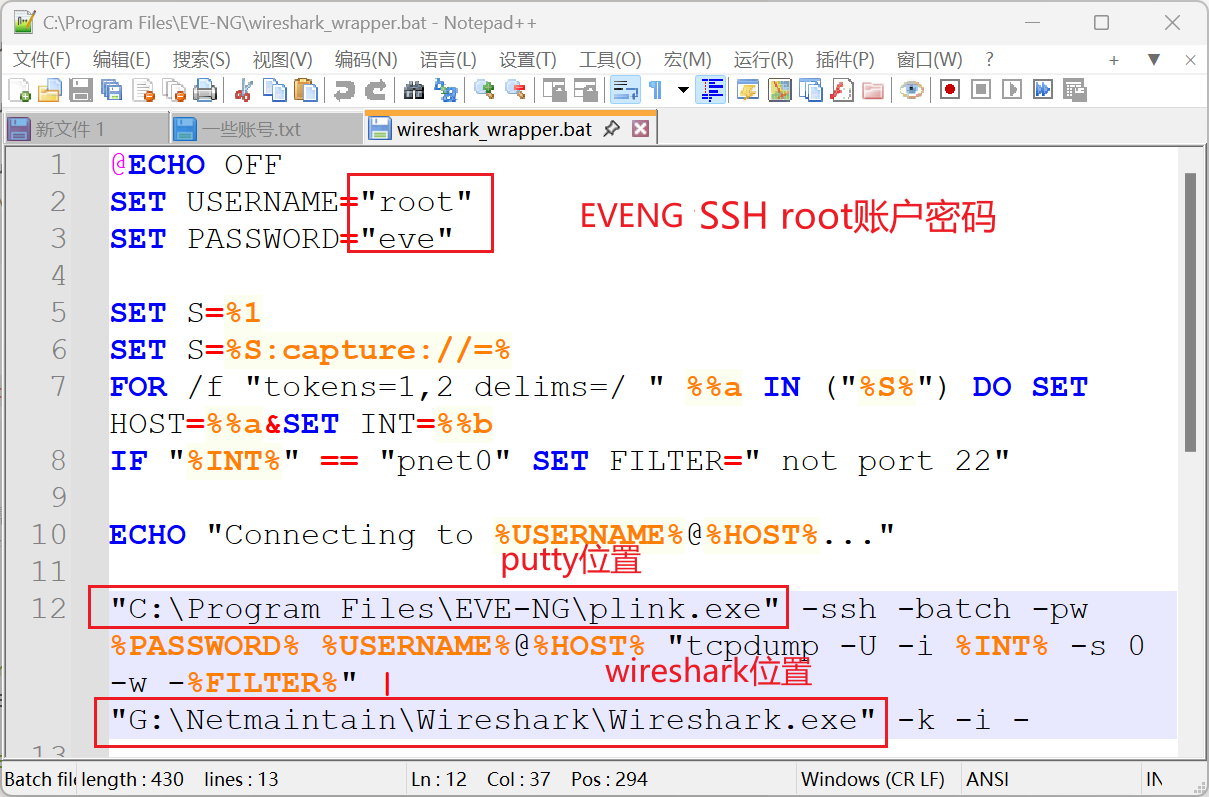Screen dimensions: 1209x797
Task: Open the 搜索(S) menu
Action: tap(201, 59)
